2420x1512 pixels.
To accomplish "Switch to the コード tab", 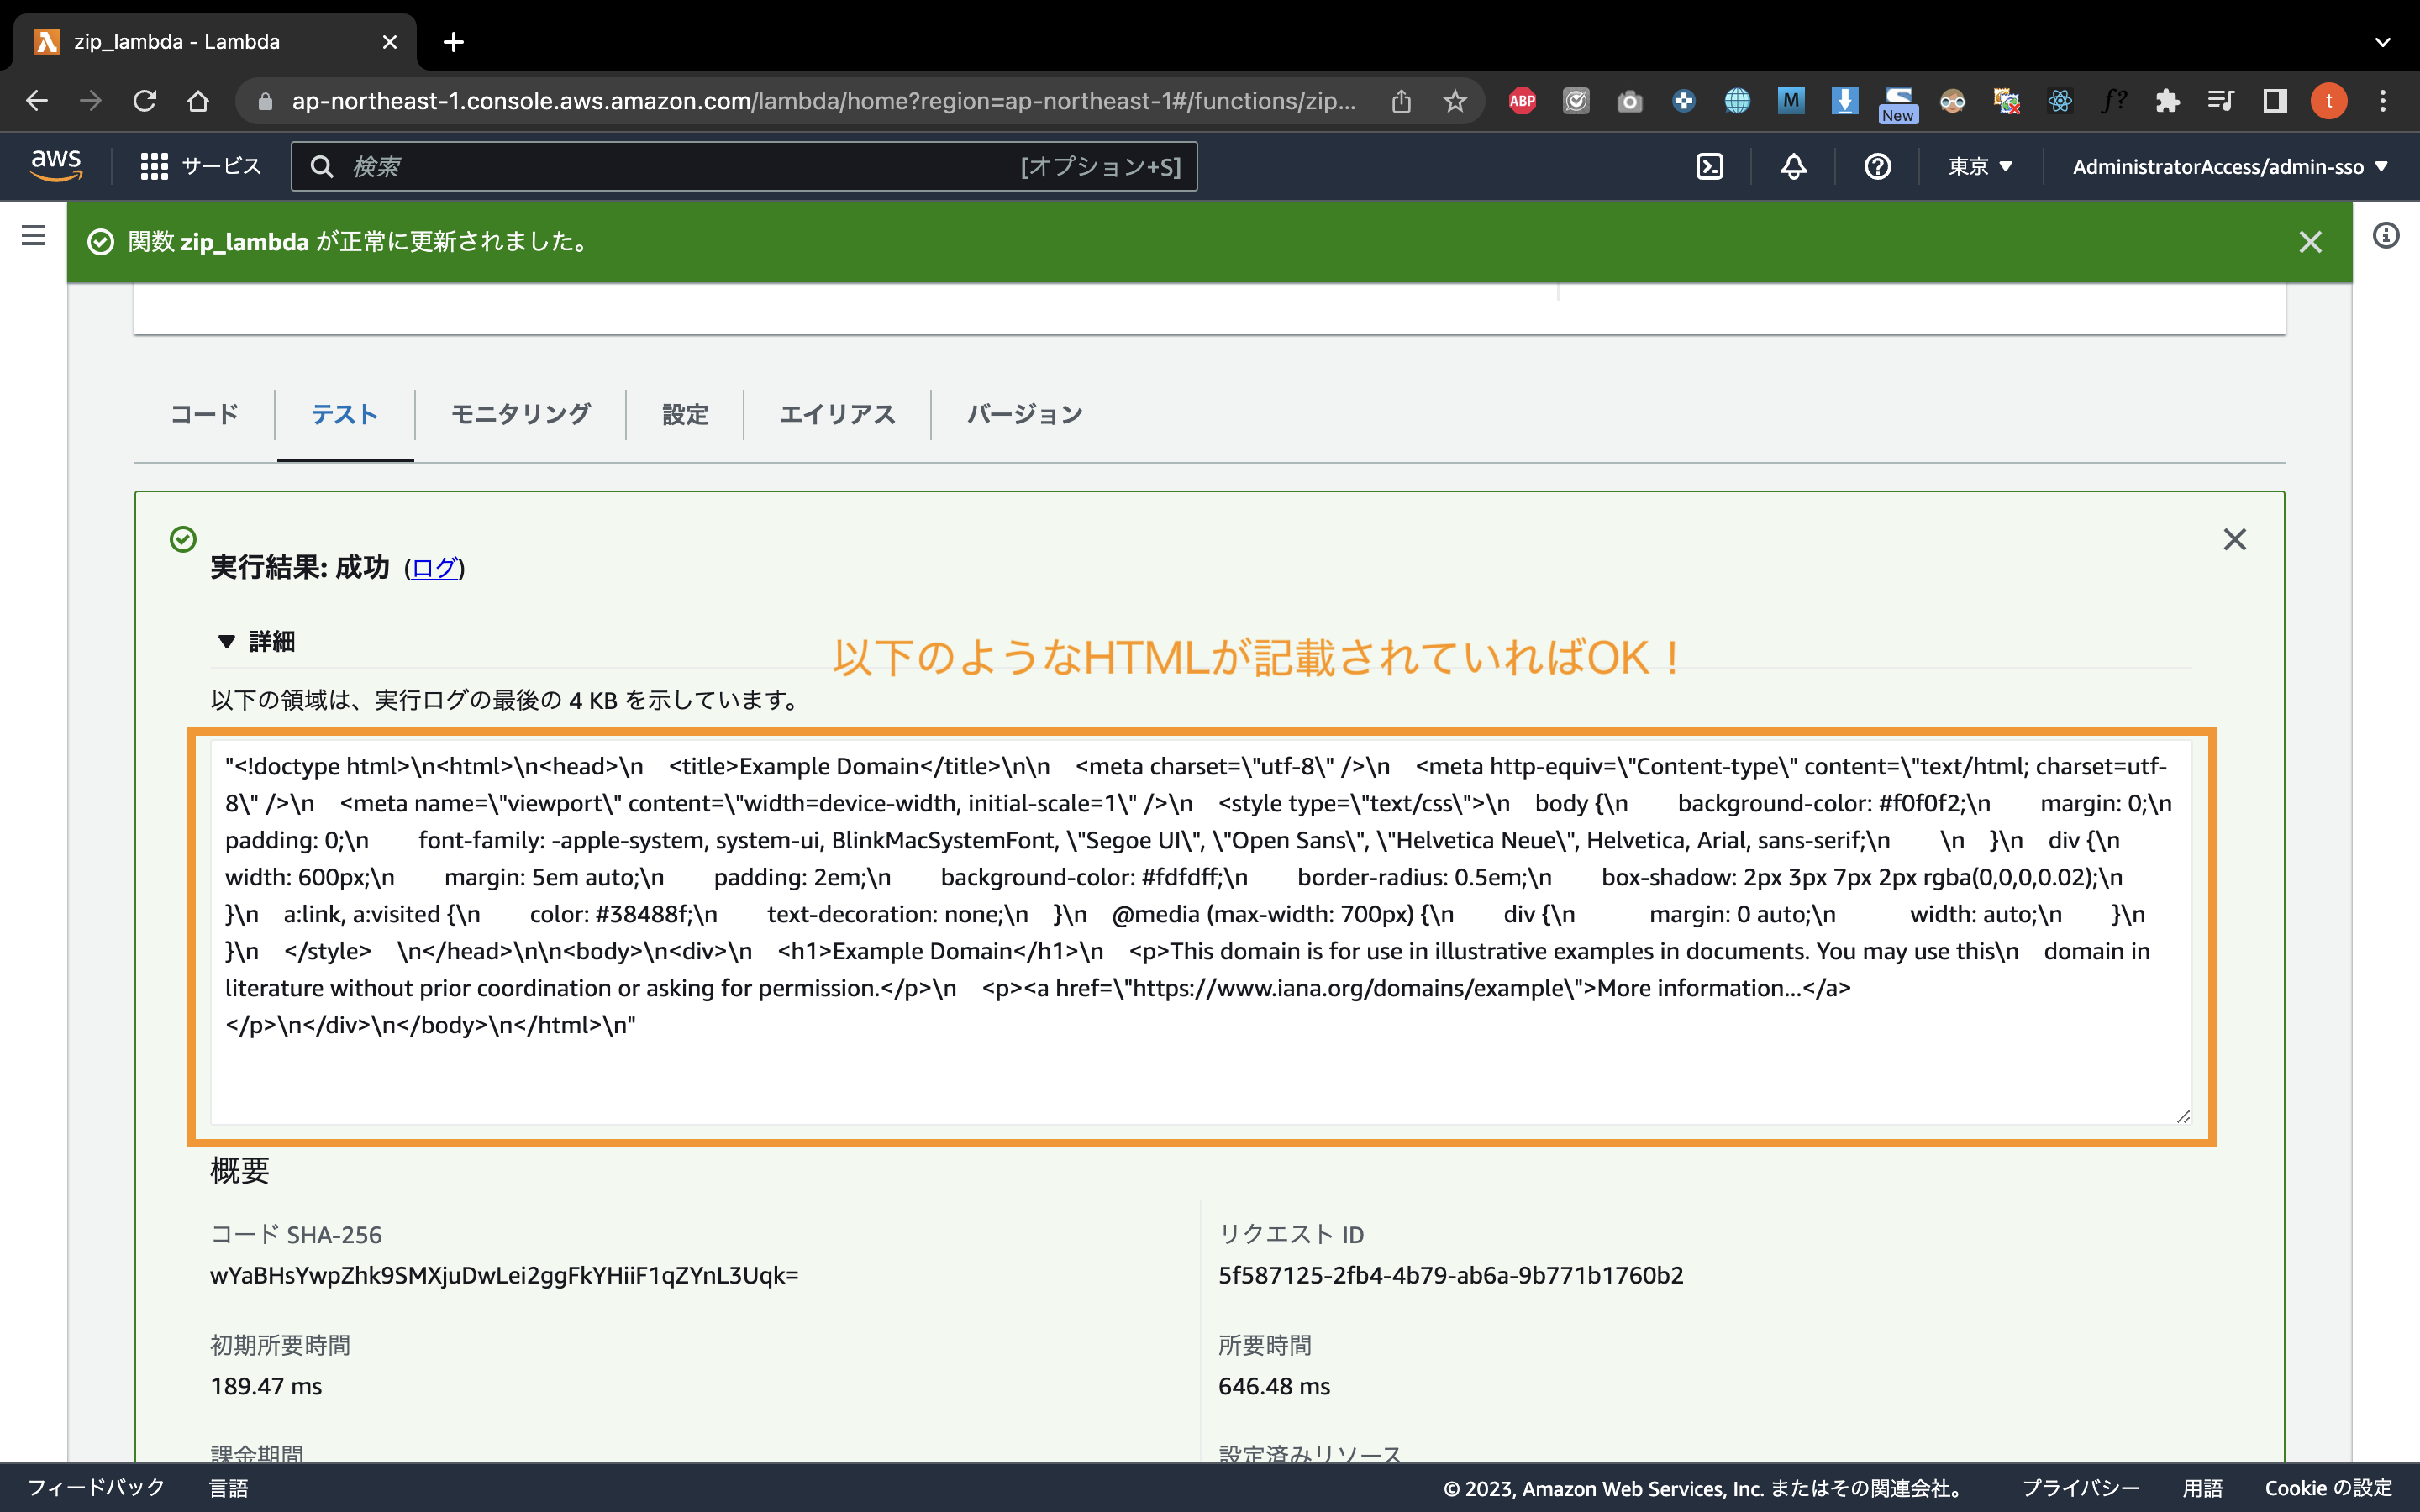I will 204,414.
